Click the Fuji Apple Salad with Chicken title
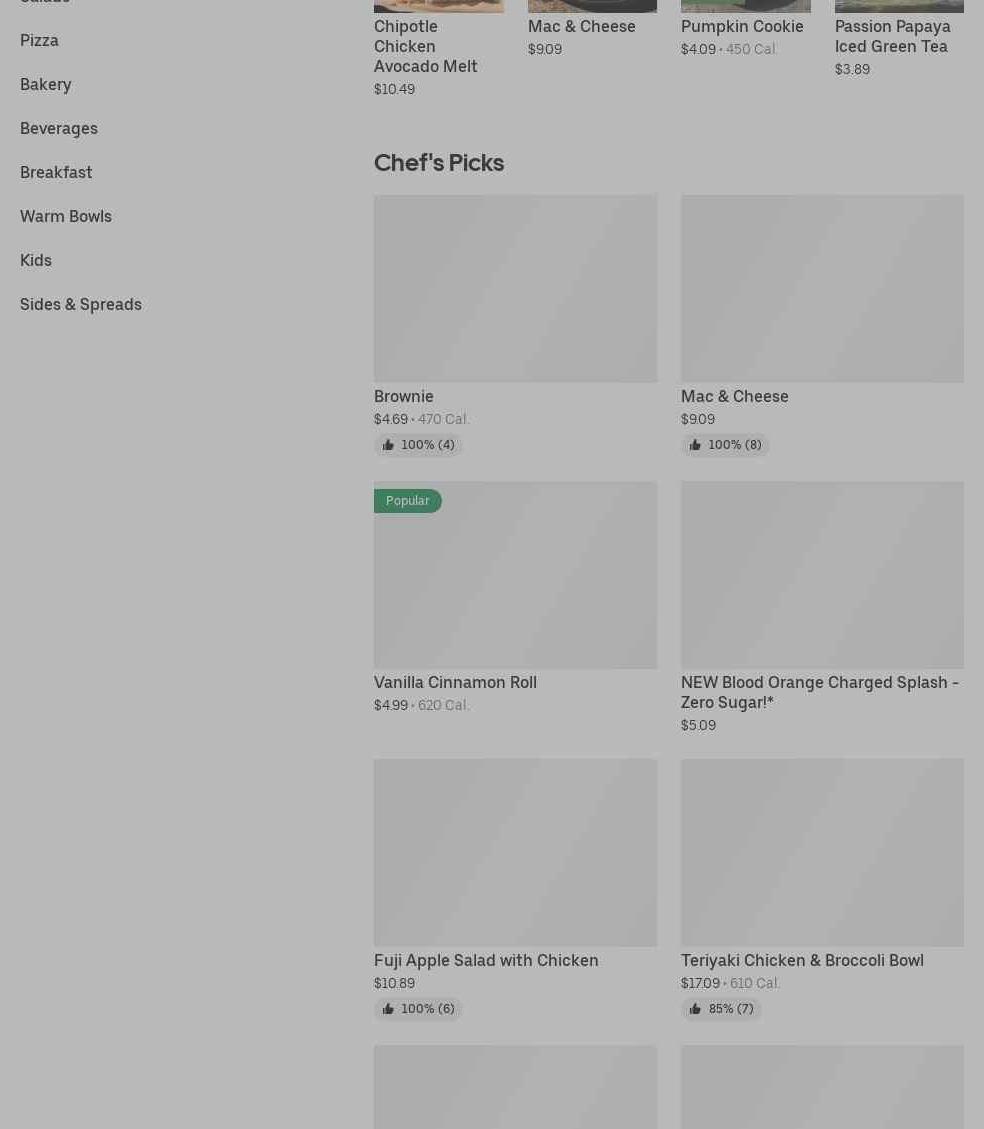The height and width of the screenshot is (1129, 984). coord(486,960)
